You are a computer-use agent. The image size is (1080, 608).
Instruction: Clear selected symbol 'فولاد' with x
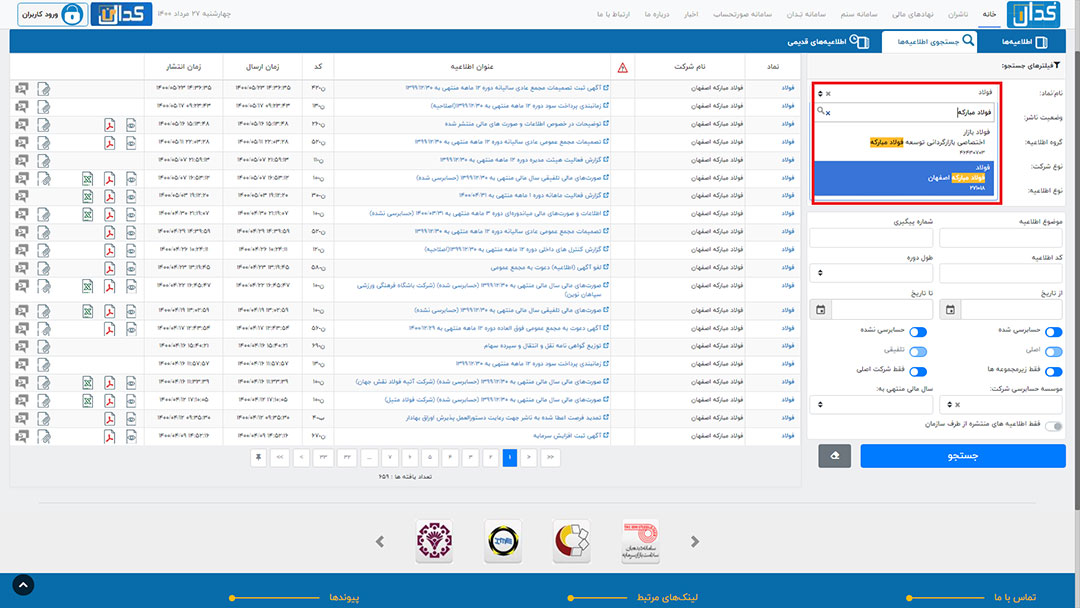click(828, 94)
